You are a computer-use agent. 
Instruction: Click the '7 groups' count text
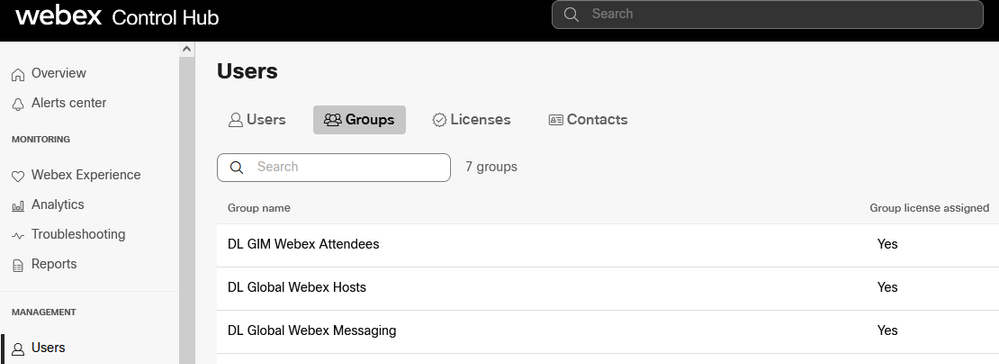coord(491,167)
